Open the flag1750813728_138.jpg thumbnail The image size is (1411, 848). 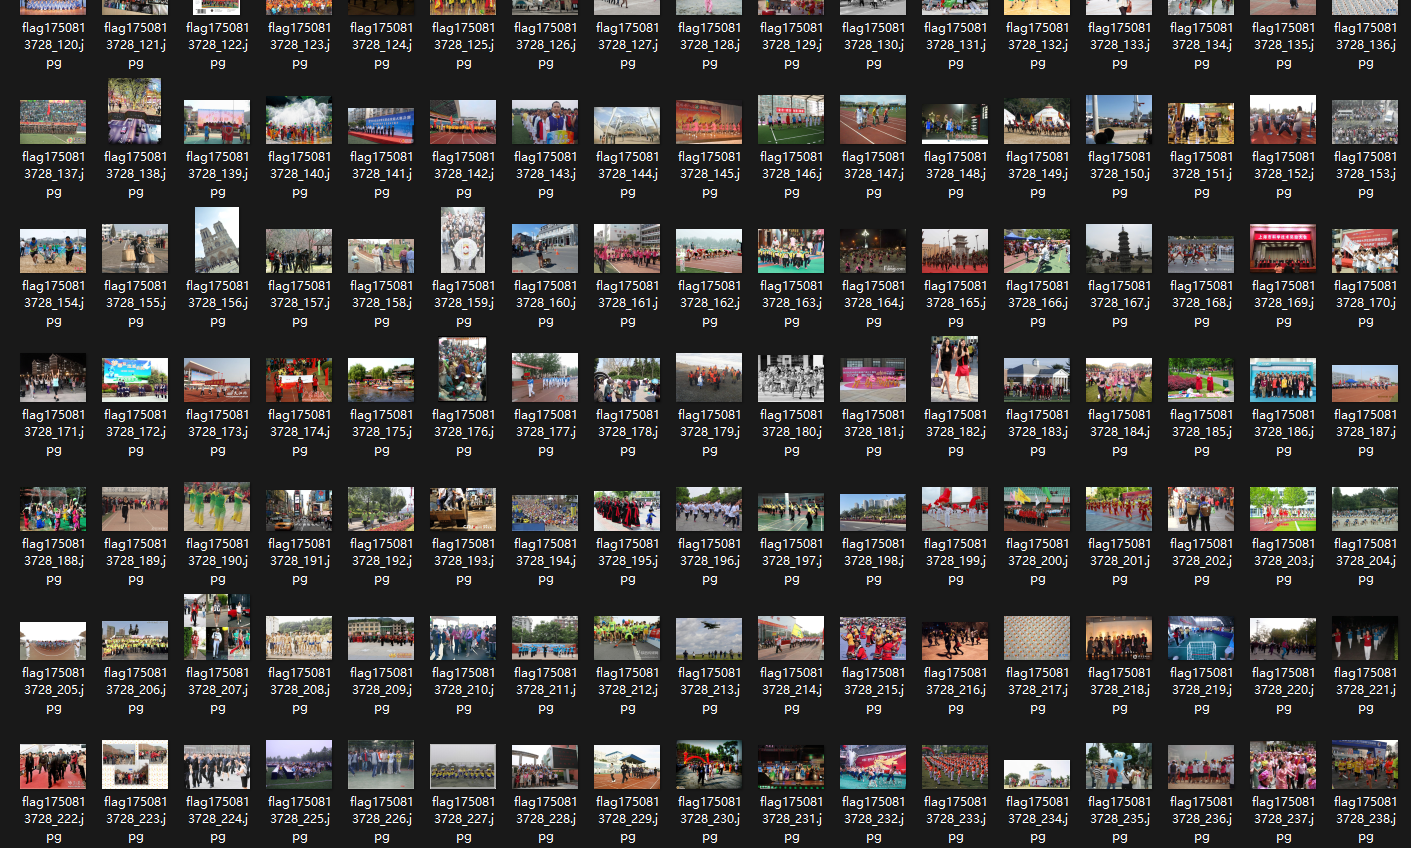click(x=135, y=111)
